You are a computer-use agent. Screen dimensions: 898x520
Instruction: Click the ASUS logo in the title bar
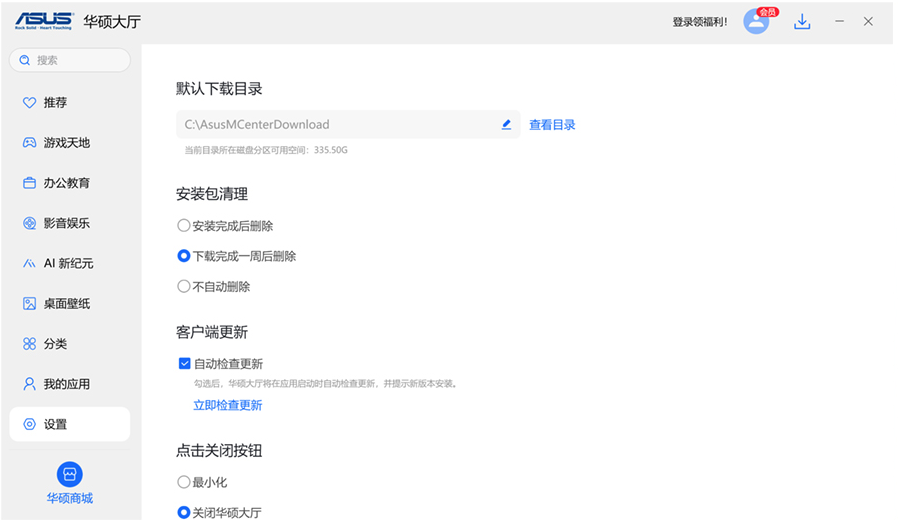(44, 21)
